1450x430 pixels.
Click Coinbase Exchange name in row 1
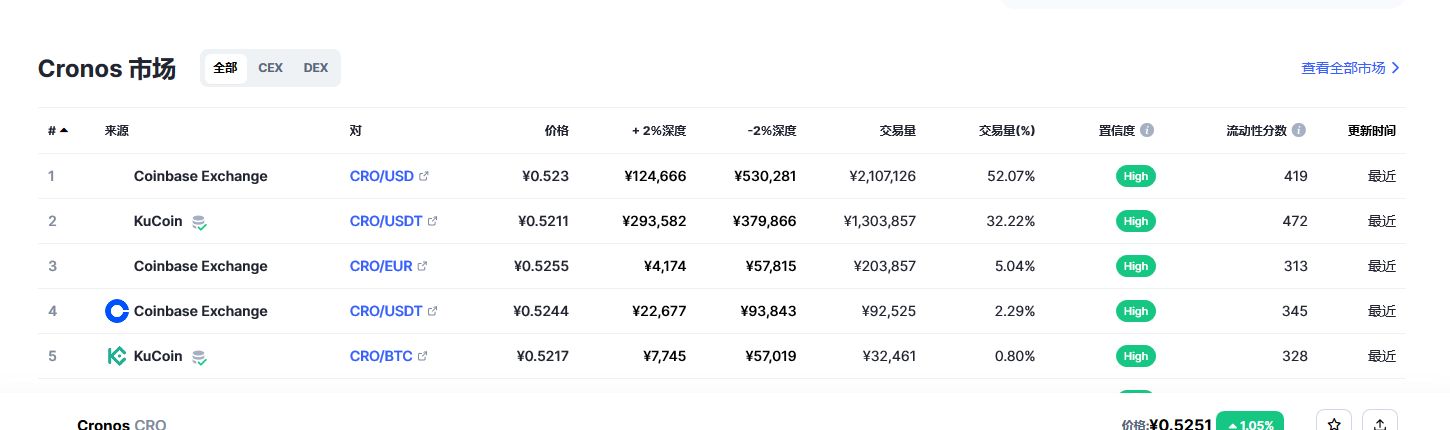[x=201, y=176]
